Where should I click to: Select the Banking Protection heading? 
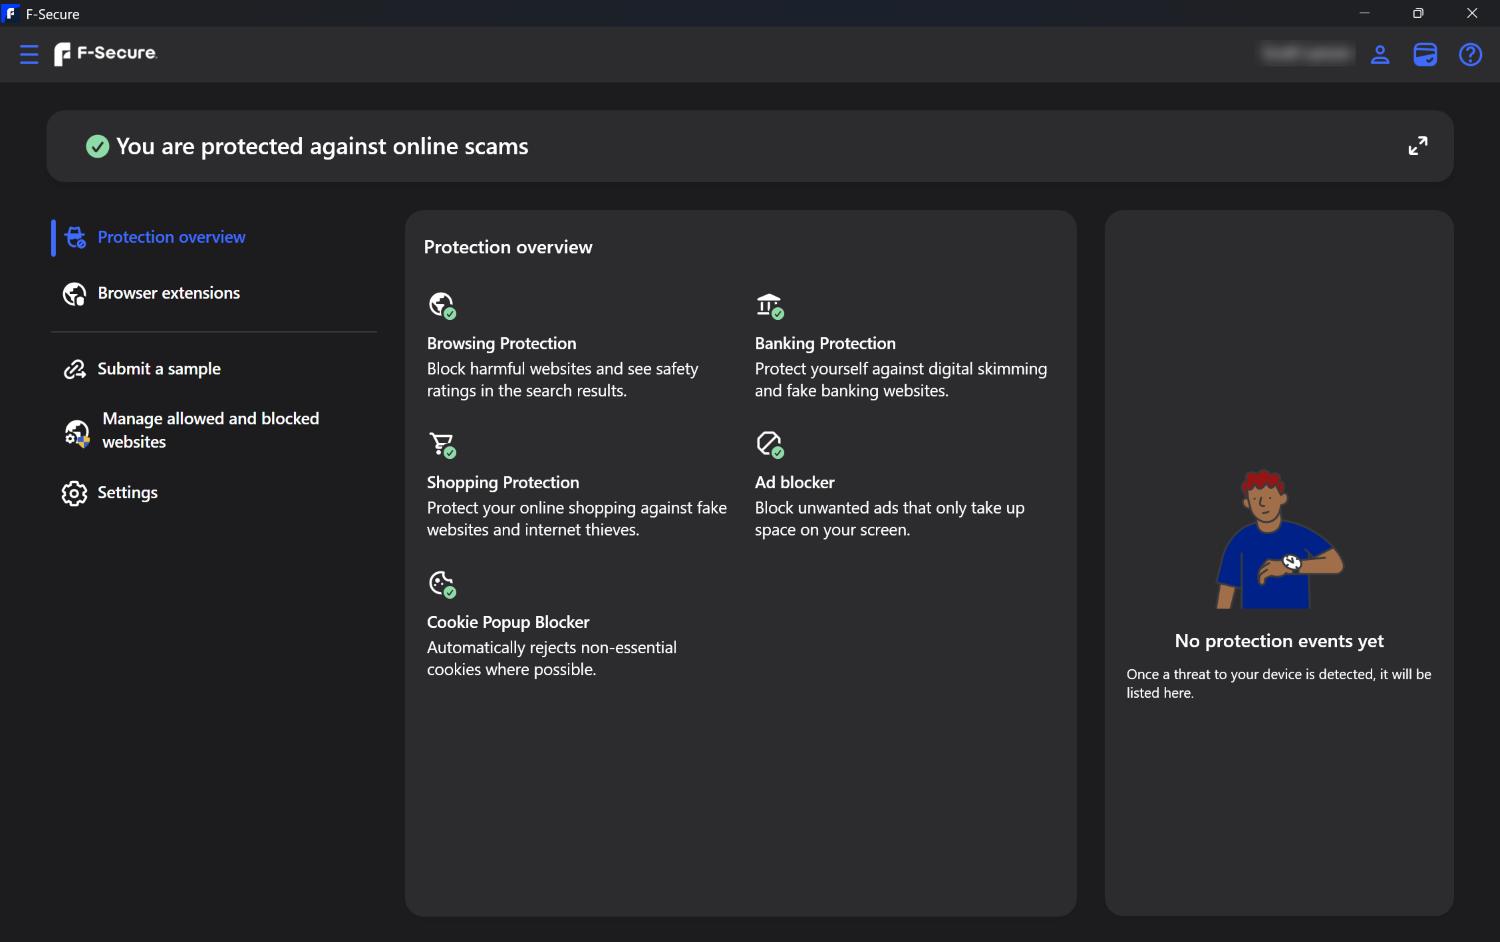pos(825,343)
